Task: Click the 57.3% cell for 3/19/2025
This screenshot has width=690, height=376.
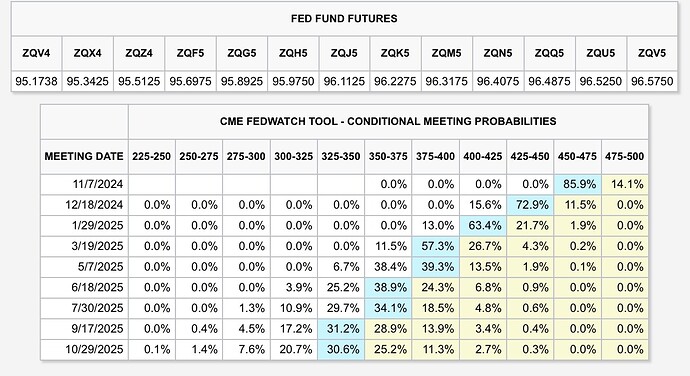Action: pyautogui.click(x=435, y=246)
